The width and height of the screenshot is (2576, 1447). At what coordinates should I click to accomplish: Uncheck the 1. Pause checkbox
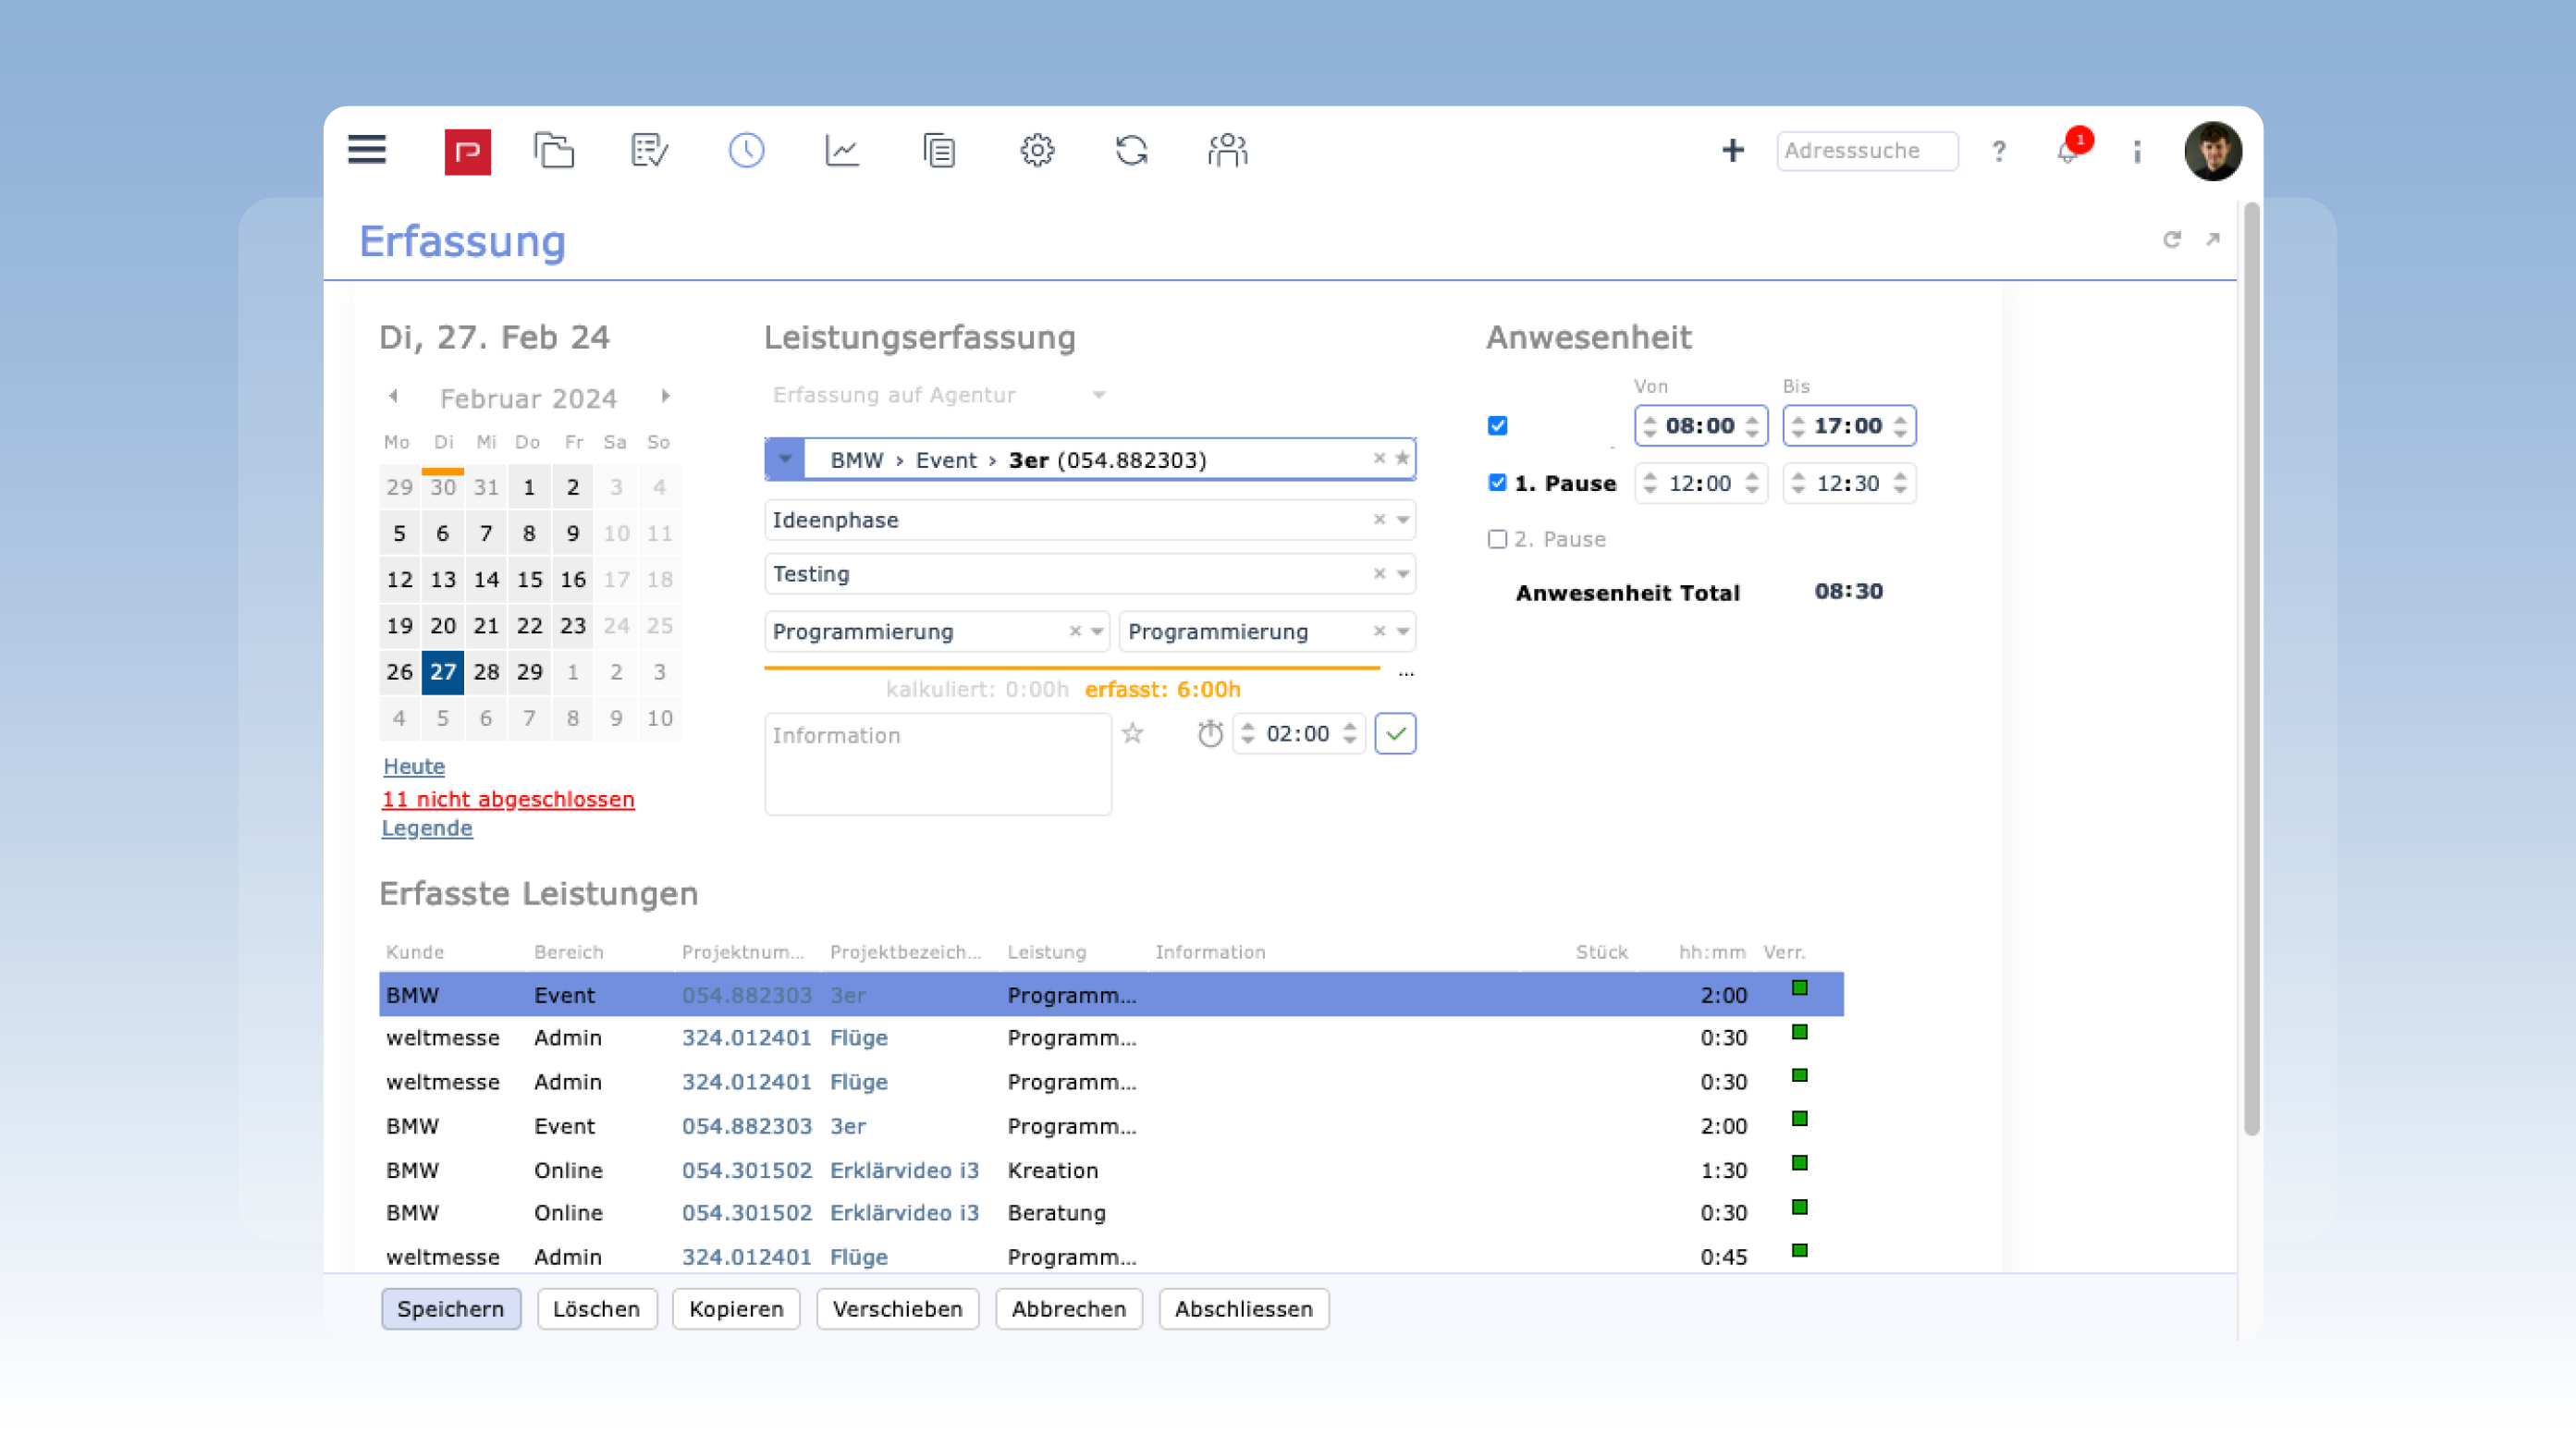point(1497,483)
